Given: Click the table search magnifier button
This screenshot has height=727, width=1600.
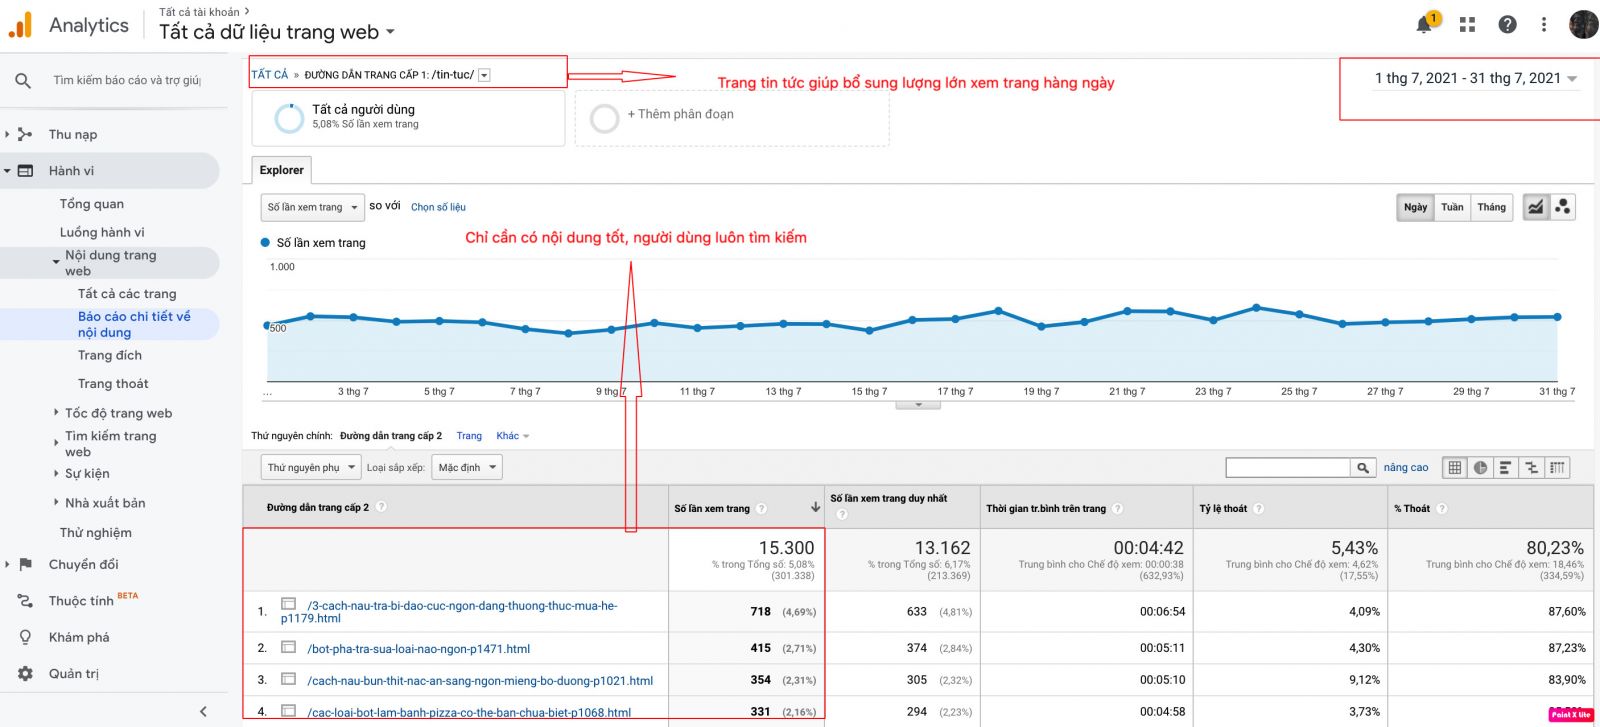Looking at the screenshot, I should point(1363,467).
